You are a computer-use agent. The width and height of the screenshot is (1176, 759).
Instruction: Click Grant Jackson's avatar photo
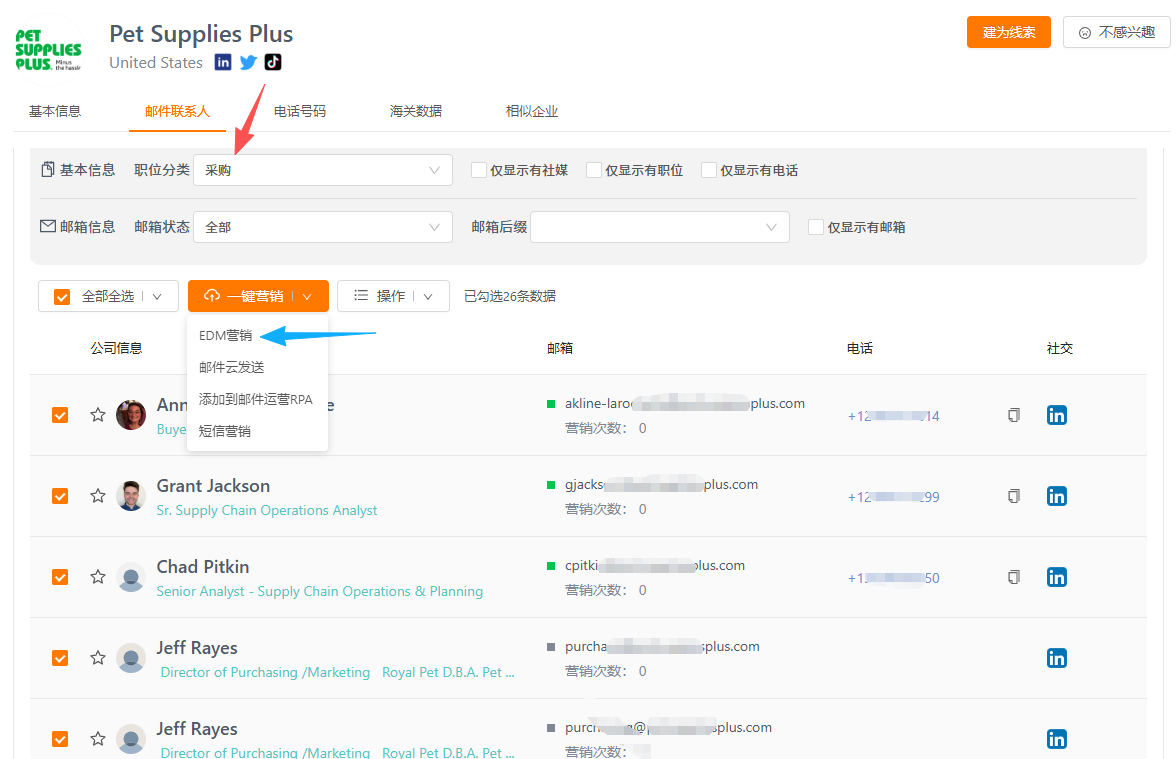(131, 496)
